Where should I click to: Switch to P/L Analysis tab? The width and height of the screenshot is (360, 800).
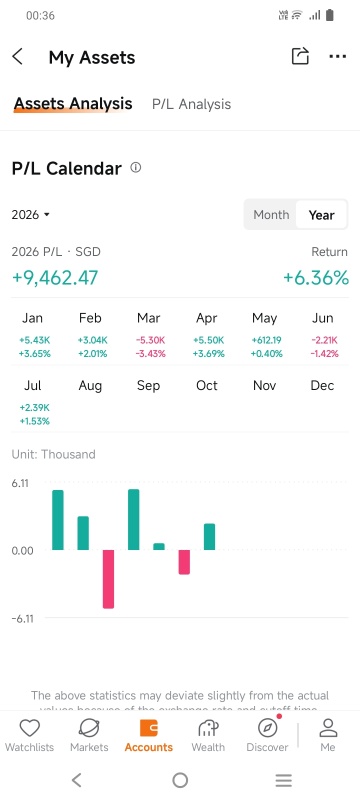point(191,104)
